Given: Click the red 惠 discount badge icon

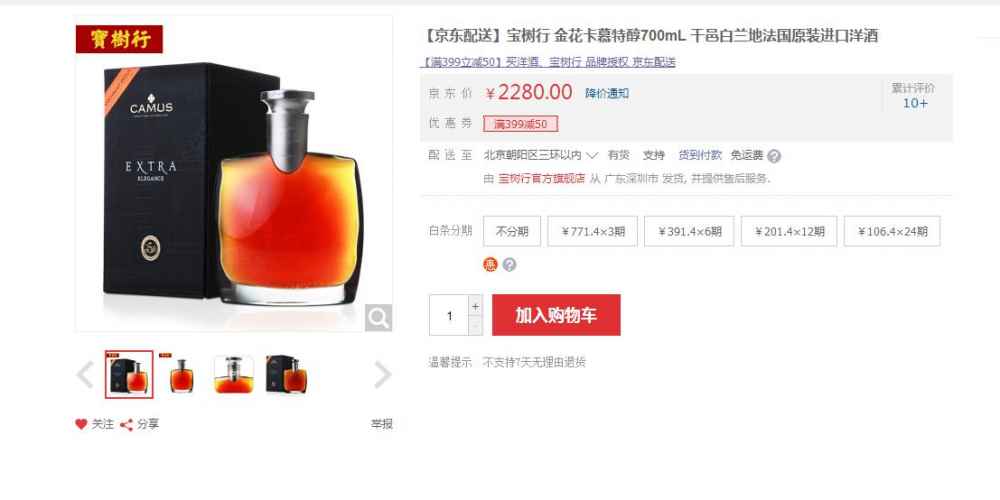Looking at the screenshot, I should point(490,265).
